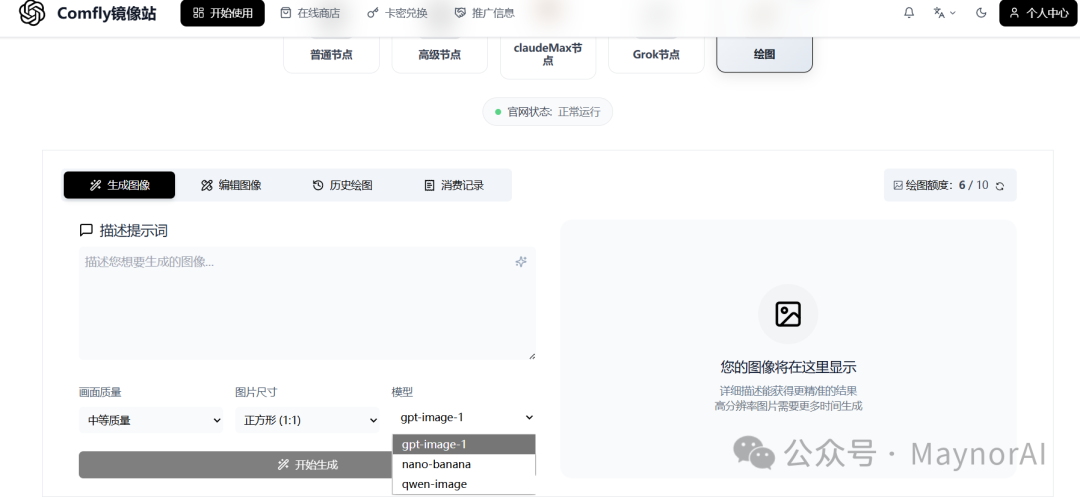
Task: Open the 图片尺寸 dropdown
Action: 307,420
